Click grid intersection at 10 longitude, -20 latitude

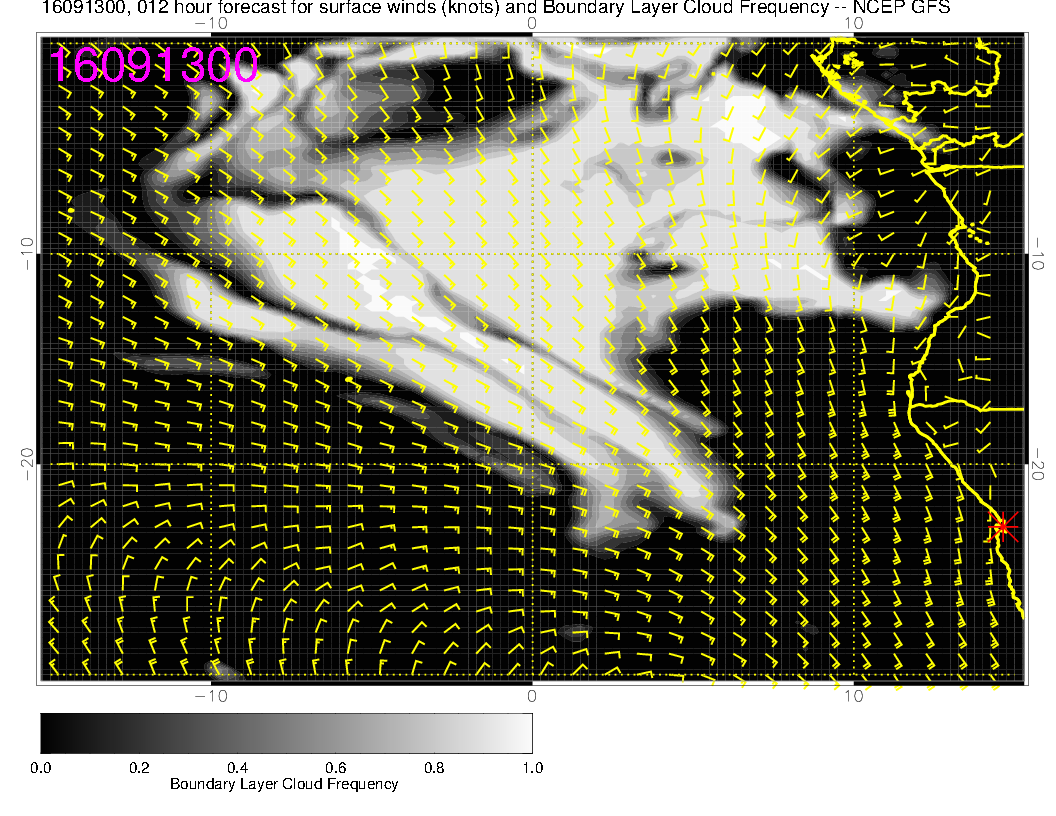coord(853,464)
